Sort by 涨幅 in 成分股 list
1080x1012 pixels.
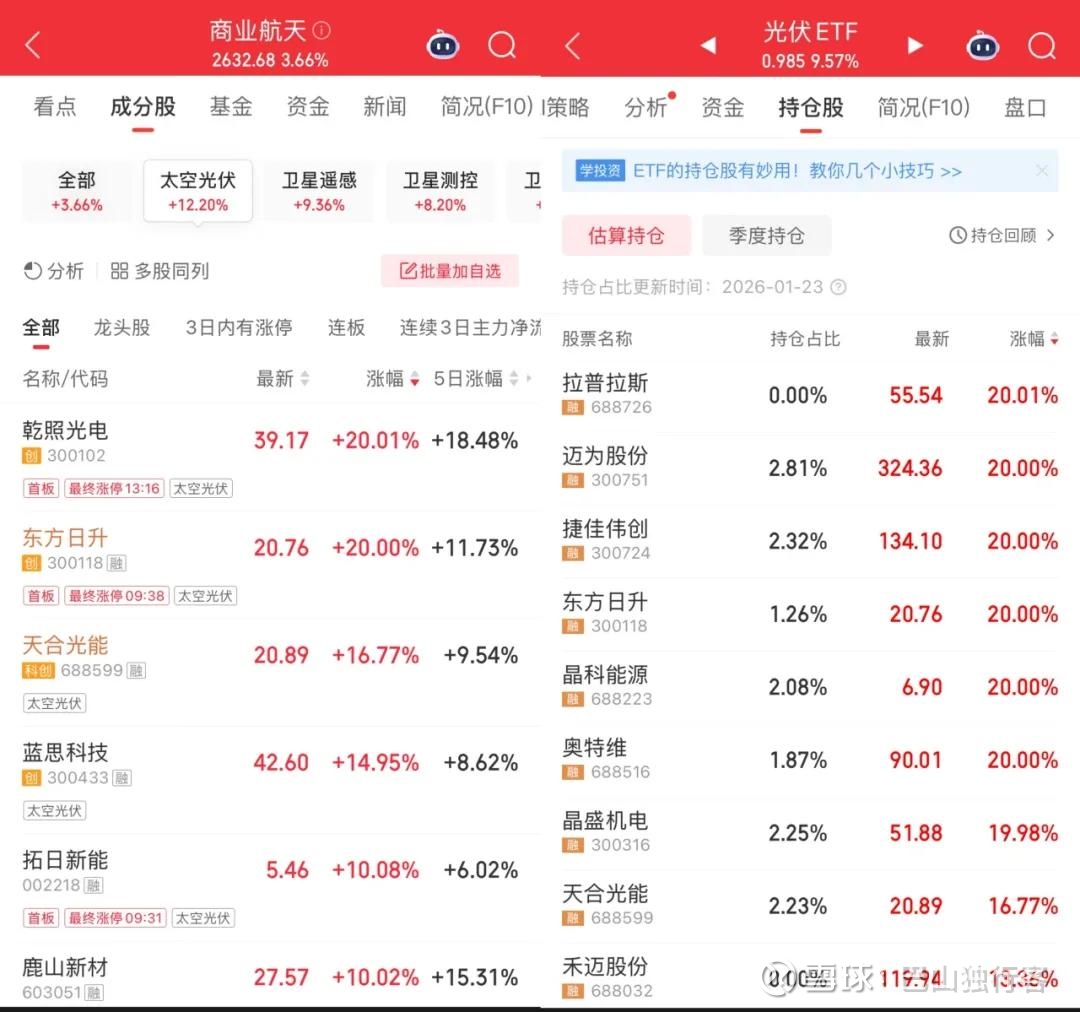point(393,378)
